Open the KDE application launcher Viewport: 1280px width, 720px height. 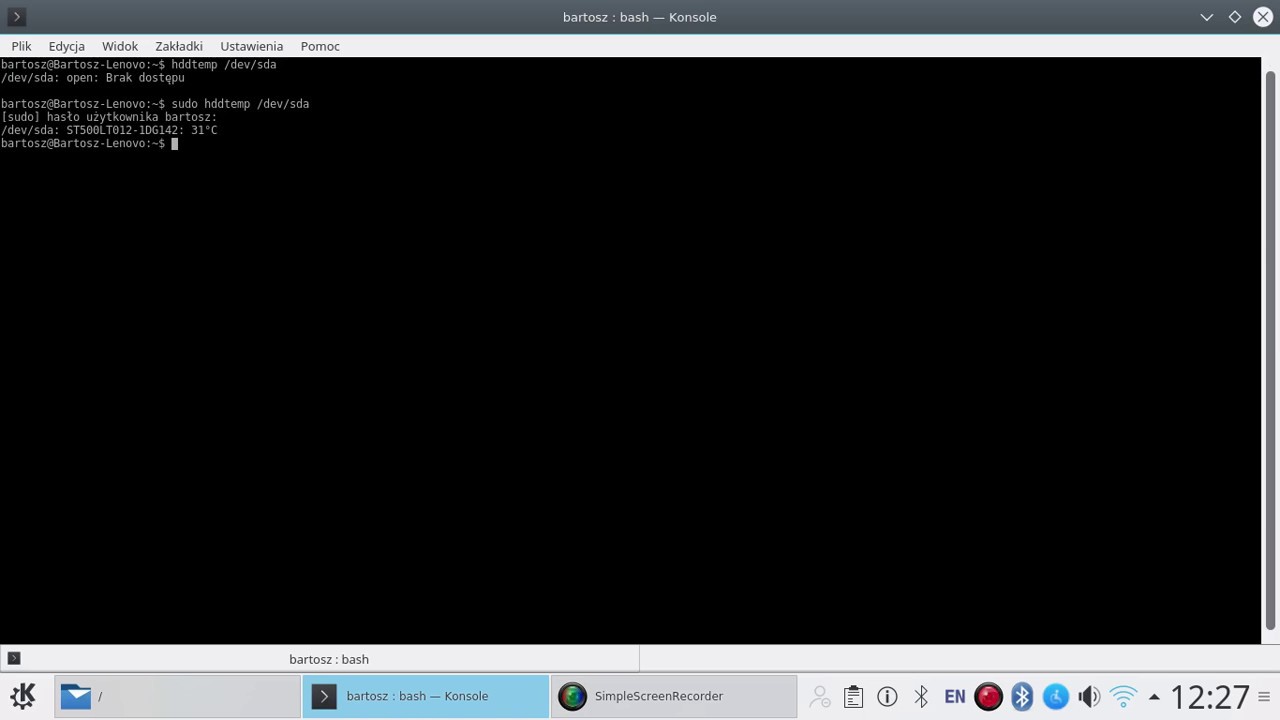point(23,696)
